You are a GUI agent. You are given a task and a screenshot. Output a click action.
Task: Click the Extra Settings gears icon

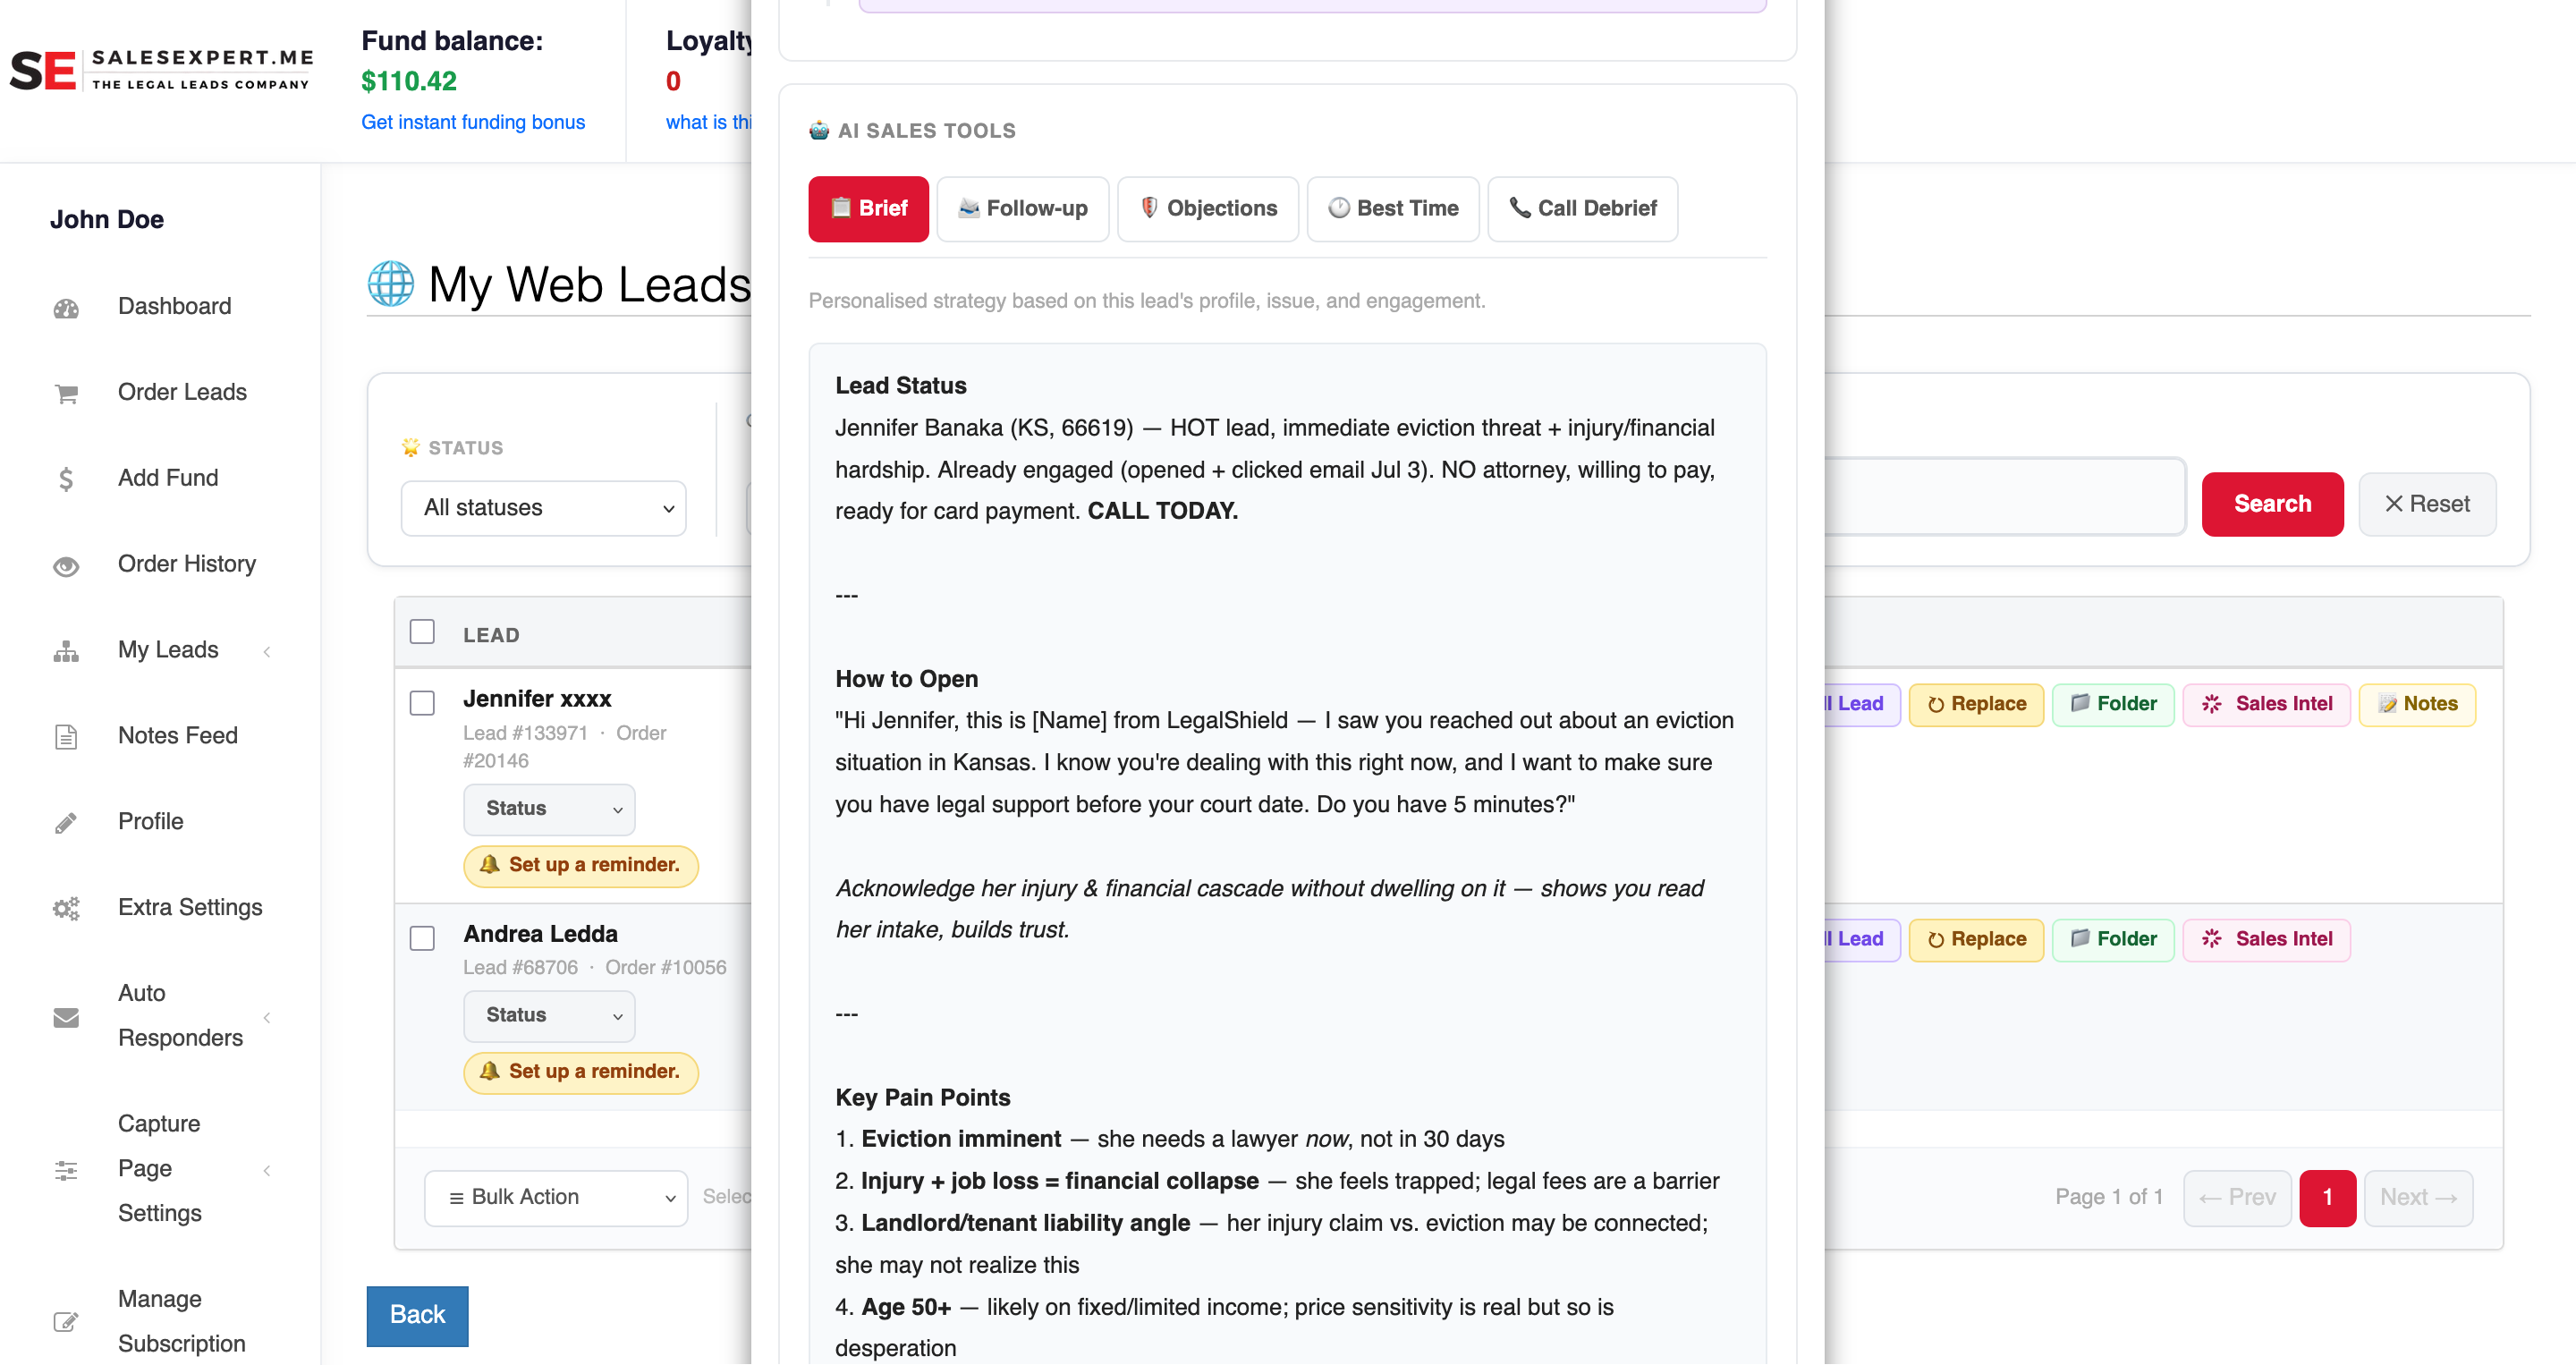(66, 909)
